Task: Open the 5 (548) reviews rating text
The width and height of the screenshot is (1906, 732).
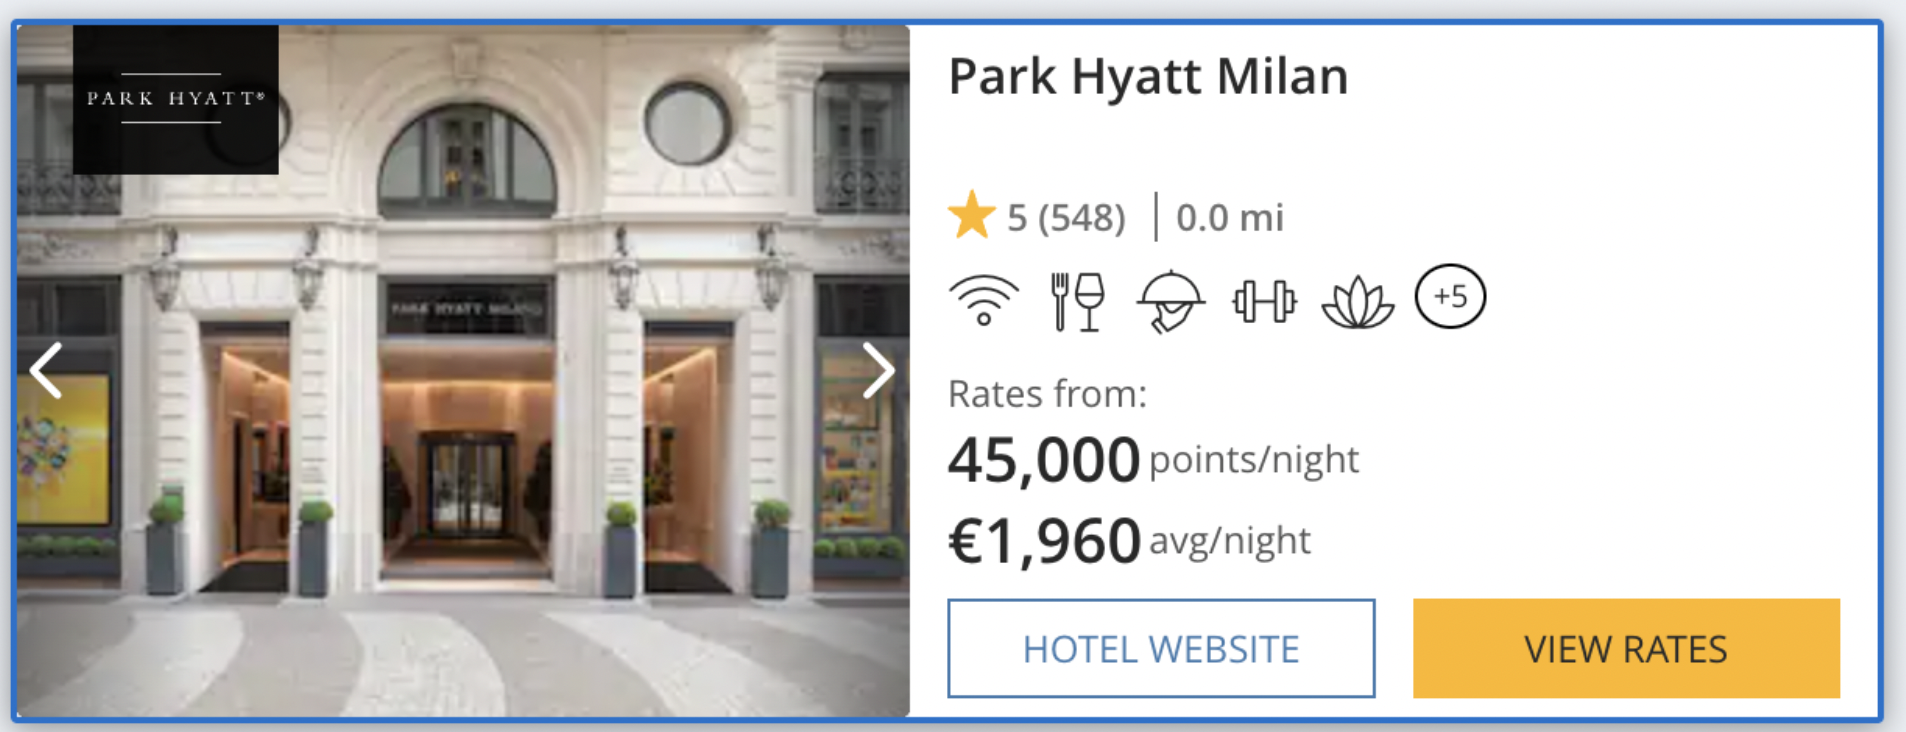Action: [x=1066, y=217]
